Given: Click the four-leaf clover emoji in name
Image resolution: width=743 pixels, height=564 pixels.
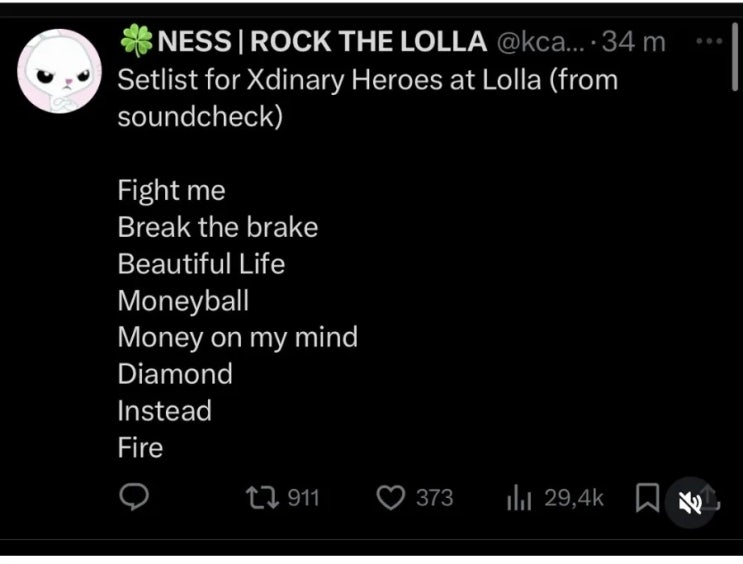Looking at the screenshot, I should [136, 41].
